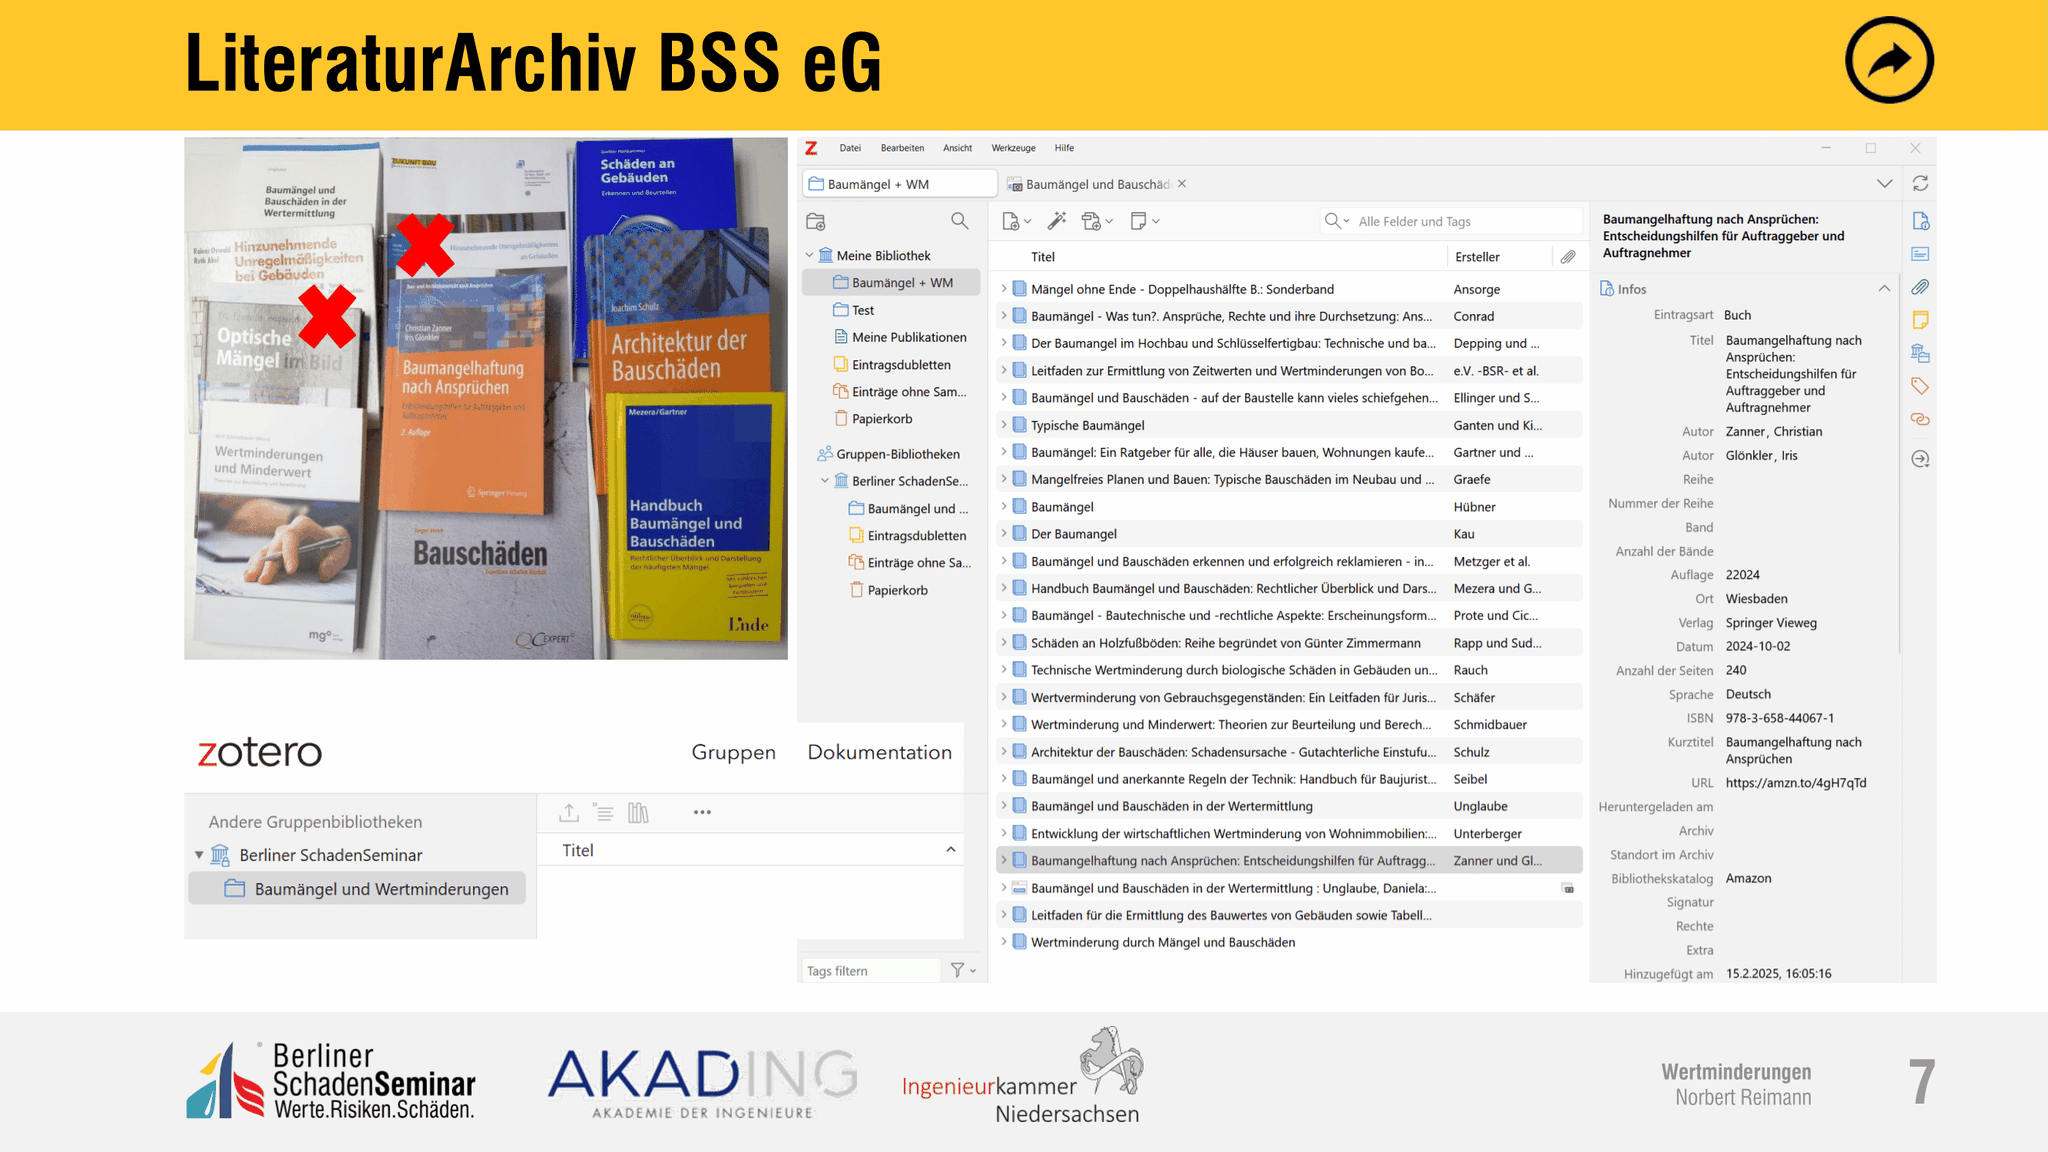
Task: Click the Verlag value Springer Vieweg
Action: (1771, 623)
